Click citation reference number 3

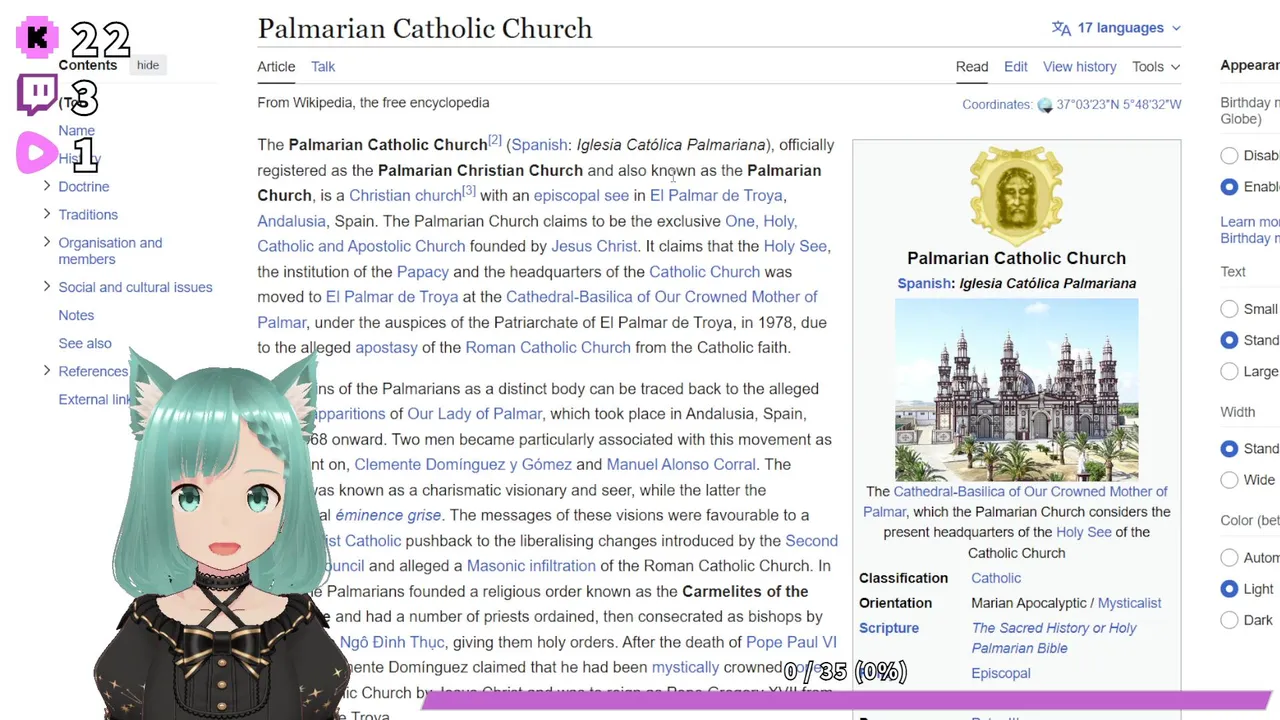(469, 191)
